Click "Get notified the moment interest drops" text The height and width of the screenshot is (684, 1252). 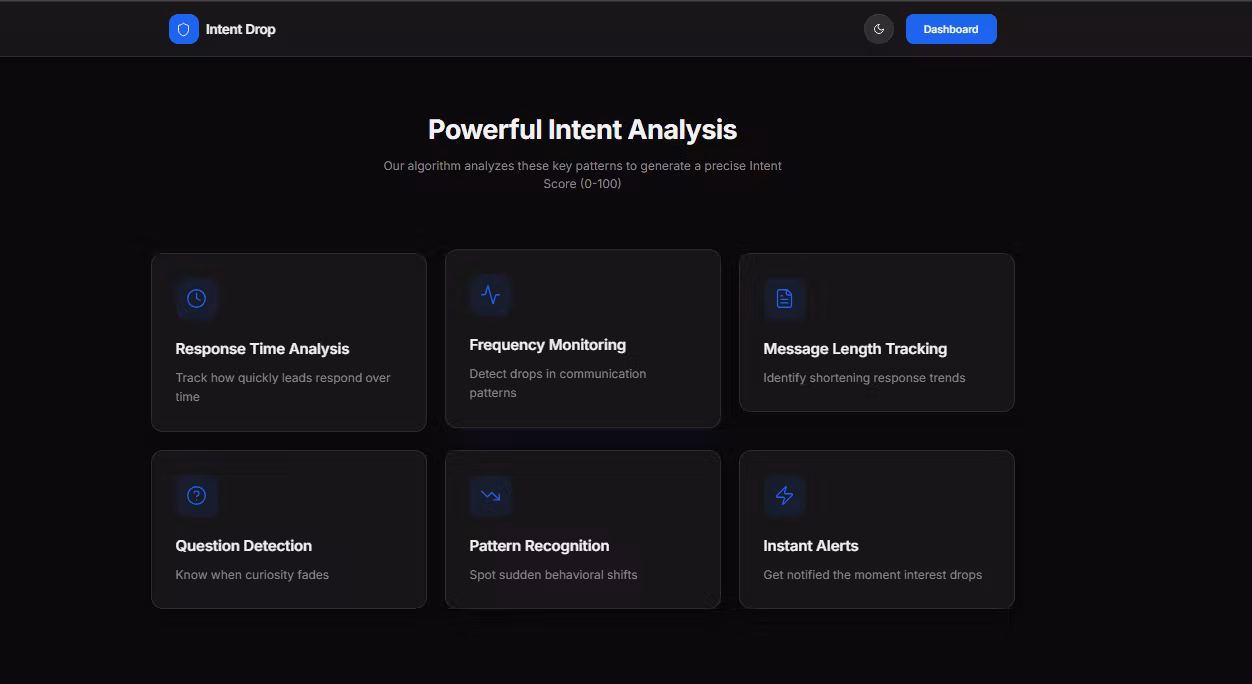(872, 575)
